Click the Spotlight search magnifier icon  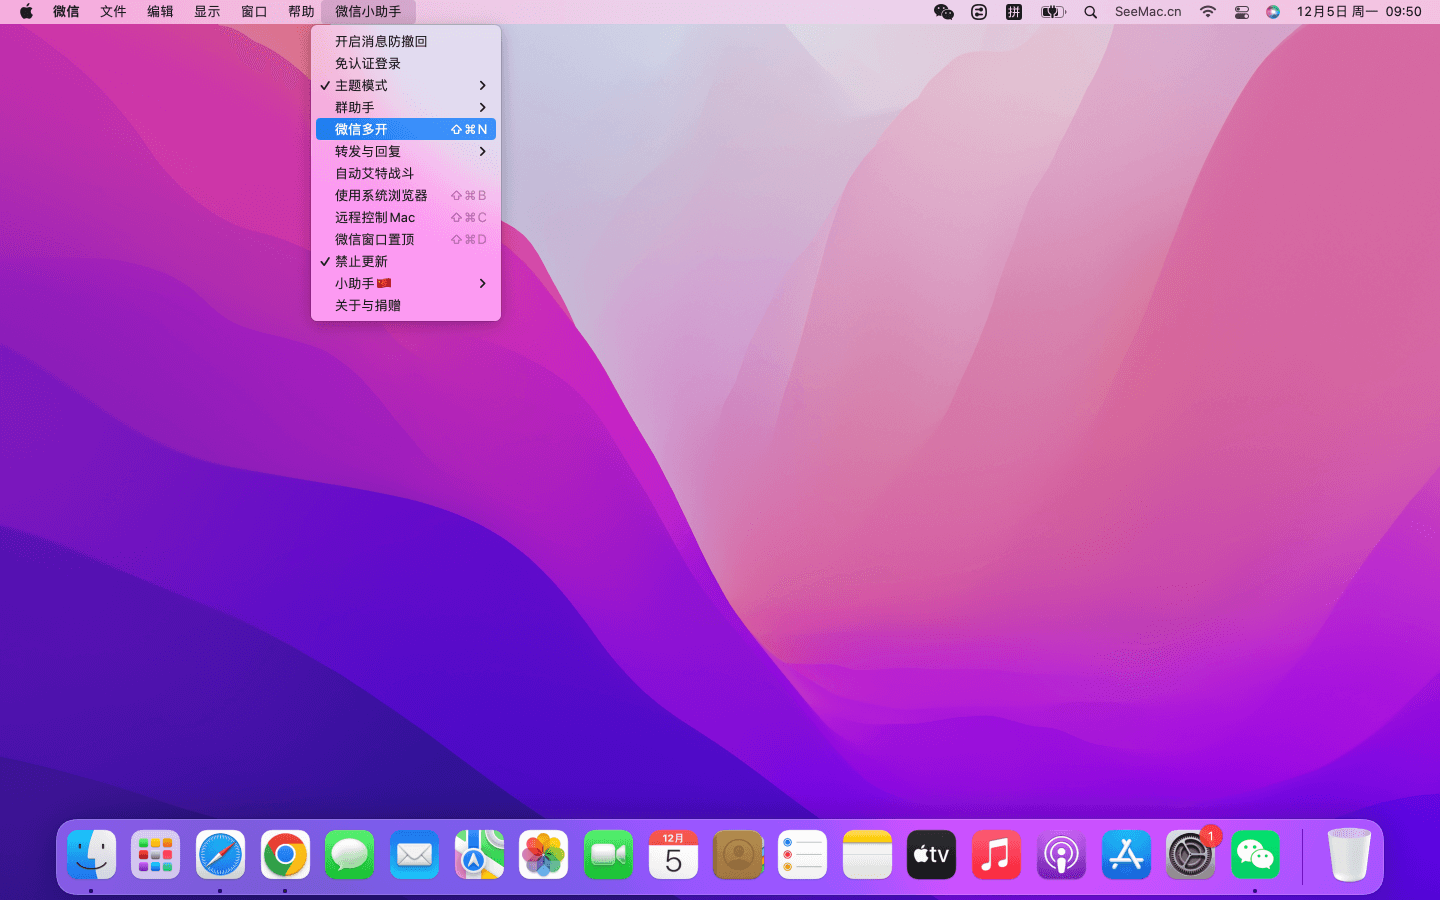[1090, 12]
